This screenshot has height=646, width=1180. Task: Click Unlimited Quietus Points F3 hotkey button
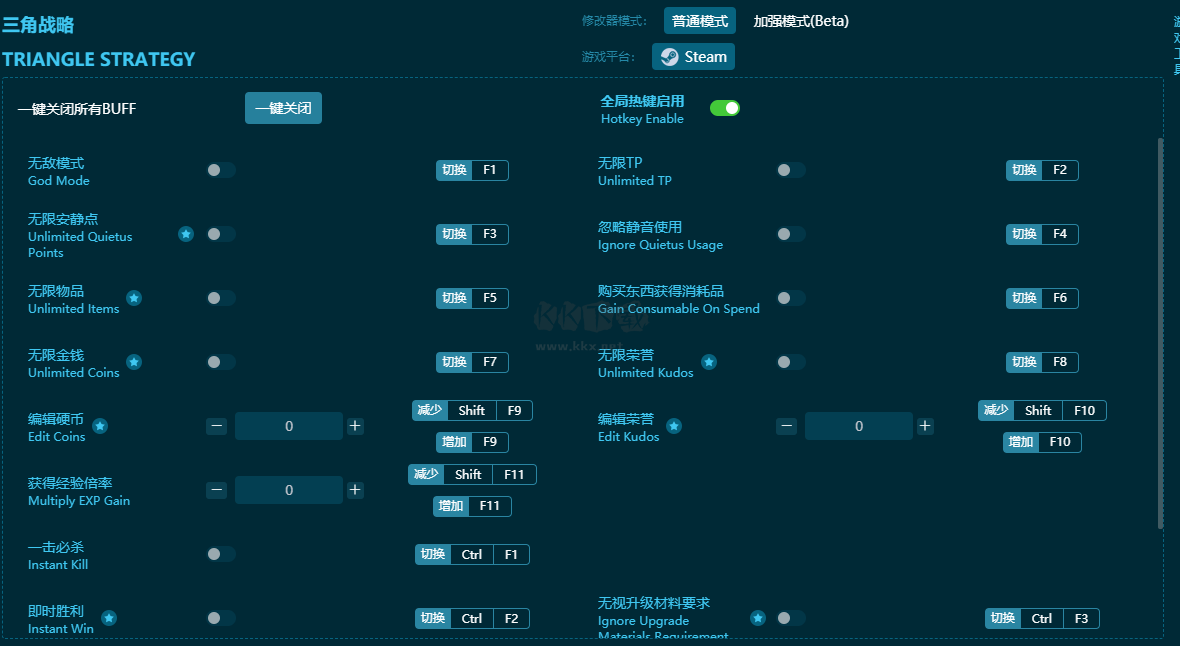(473, 234)
